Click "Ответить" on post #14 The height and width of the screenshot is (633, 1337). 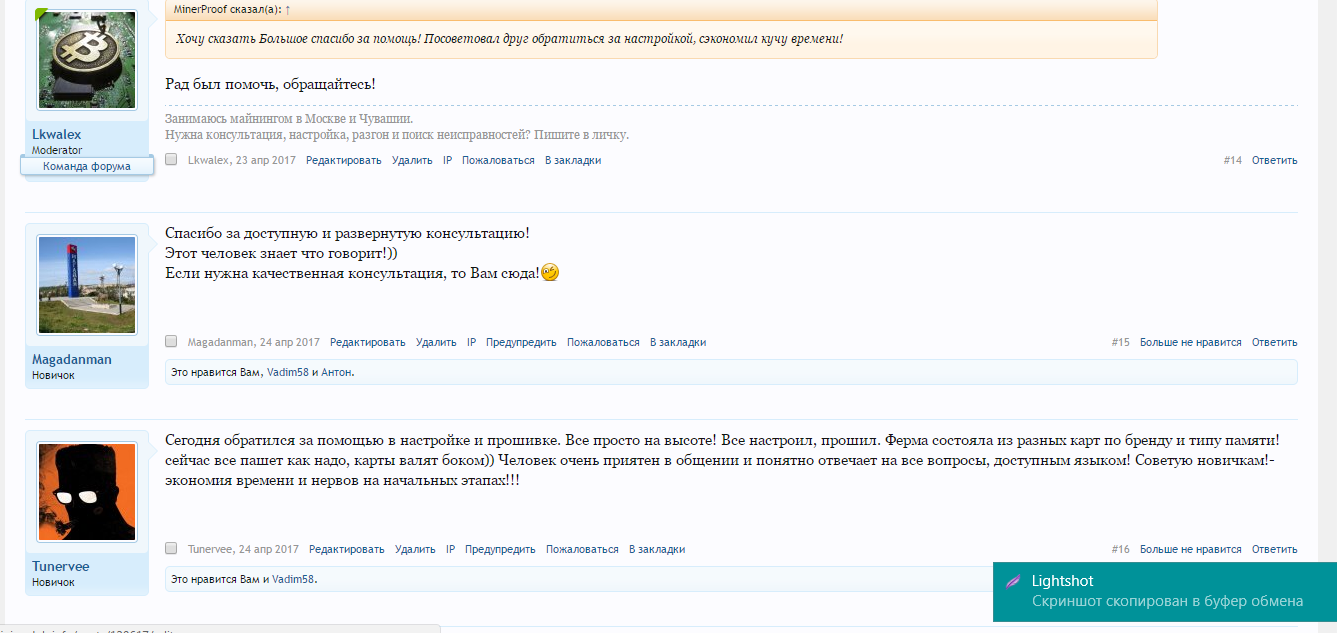tap(1274, 160)
